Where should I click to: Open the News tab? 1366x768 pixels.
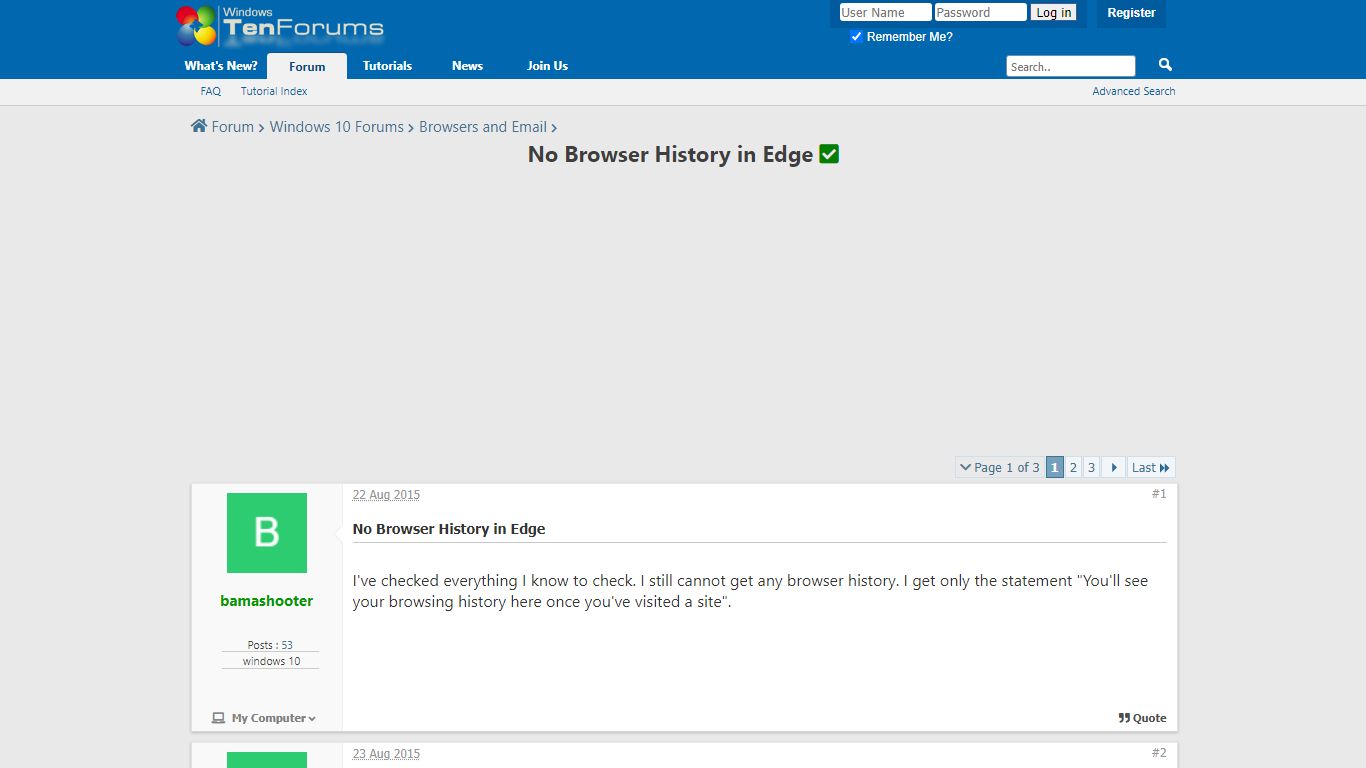467,66
